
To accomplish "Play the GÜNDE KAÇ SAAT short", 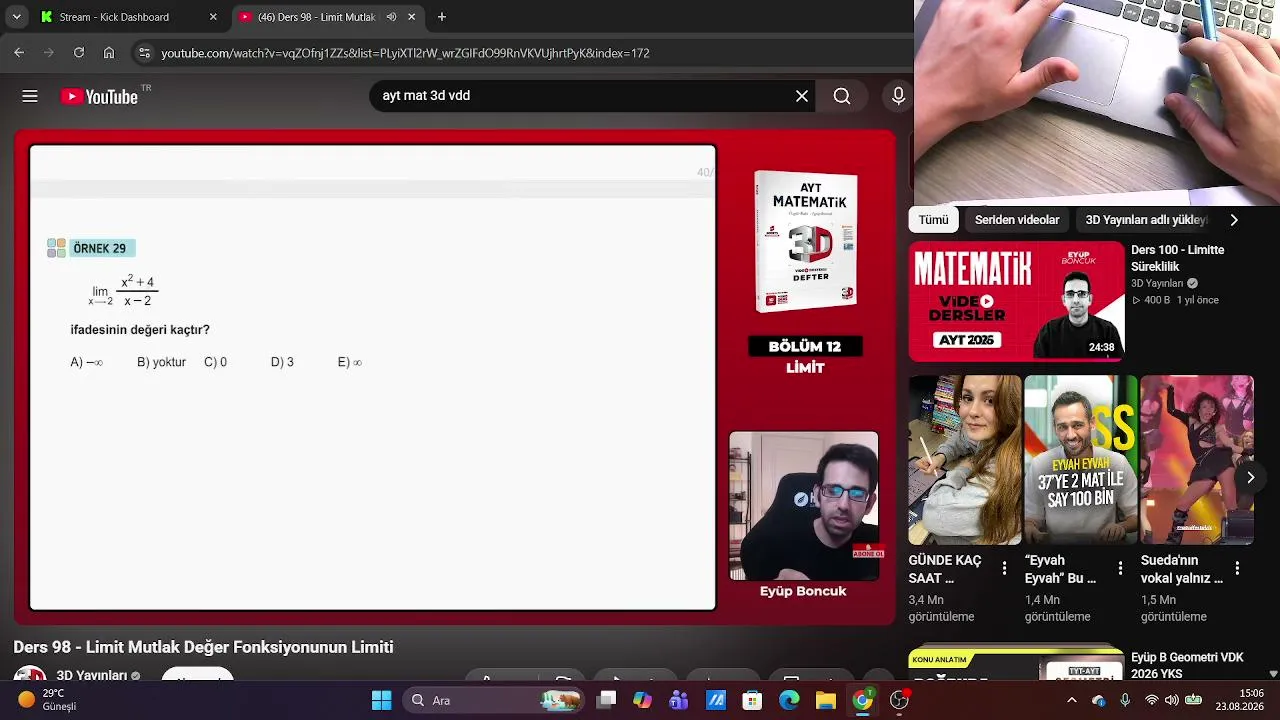I will point(965,460).
